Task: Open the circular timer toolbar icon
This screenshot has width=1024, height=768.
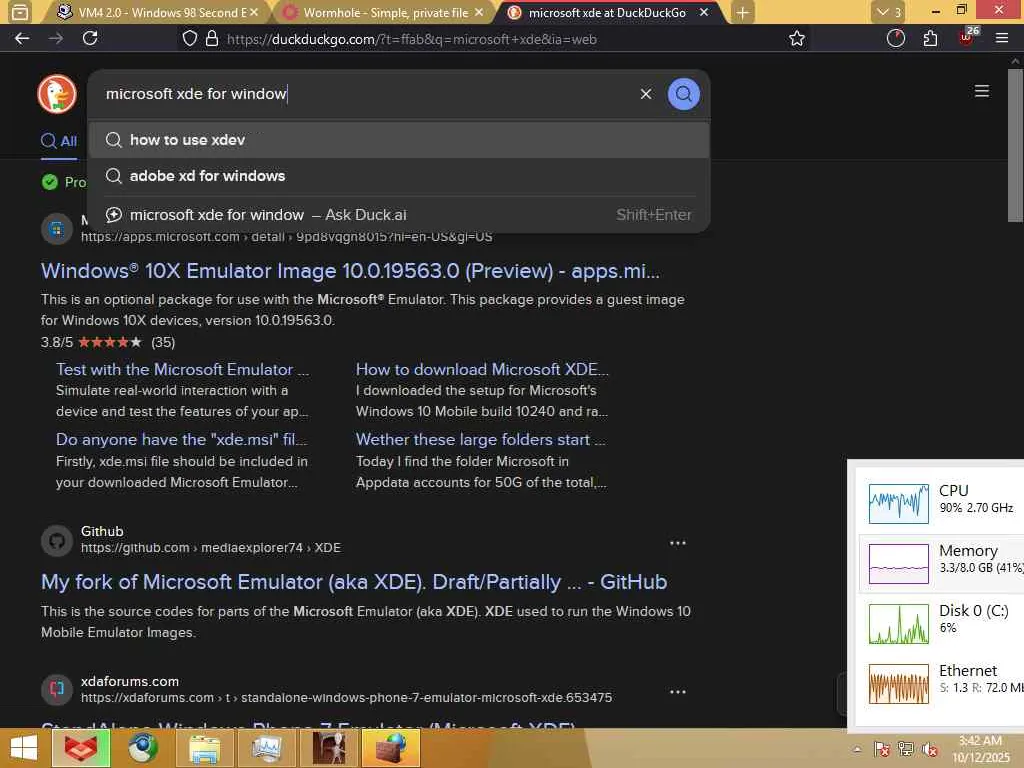Action: (896, 39)
